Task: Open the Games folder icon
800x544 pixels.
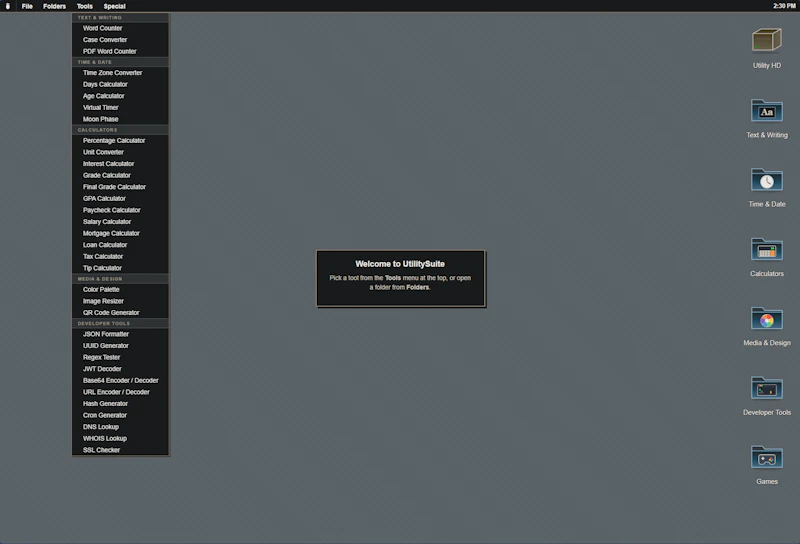Action: pos(766,458)
